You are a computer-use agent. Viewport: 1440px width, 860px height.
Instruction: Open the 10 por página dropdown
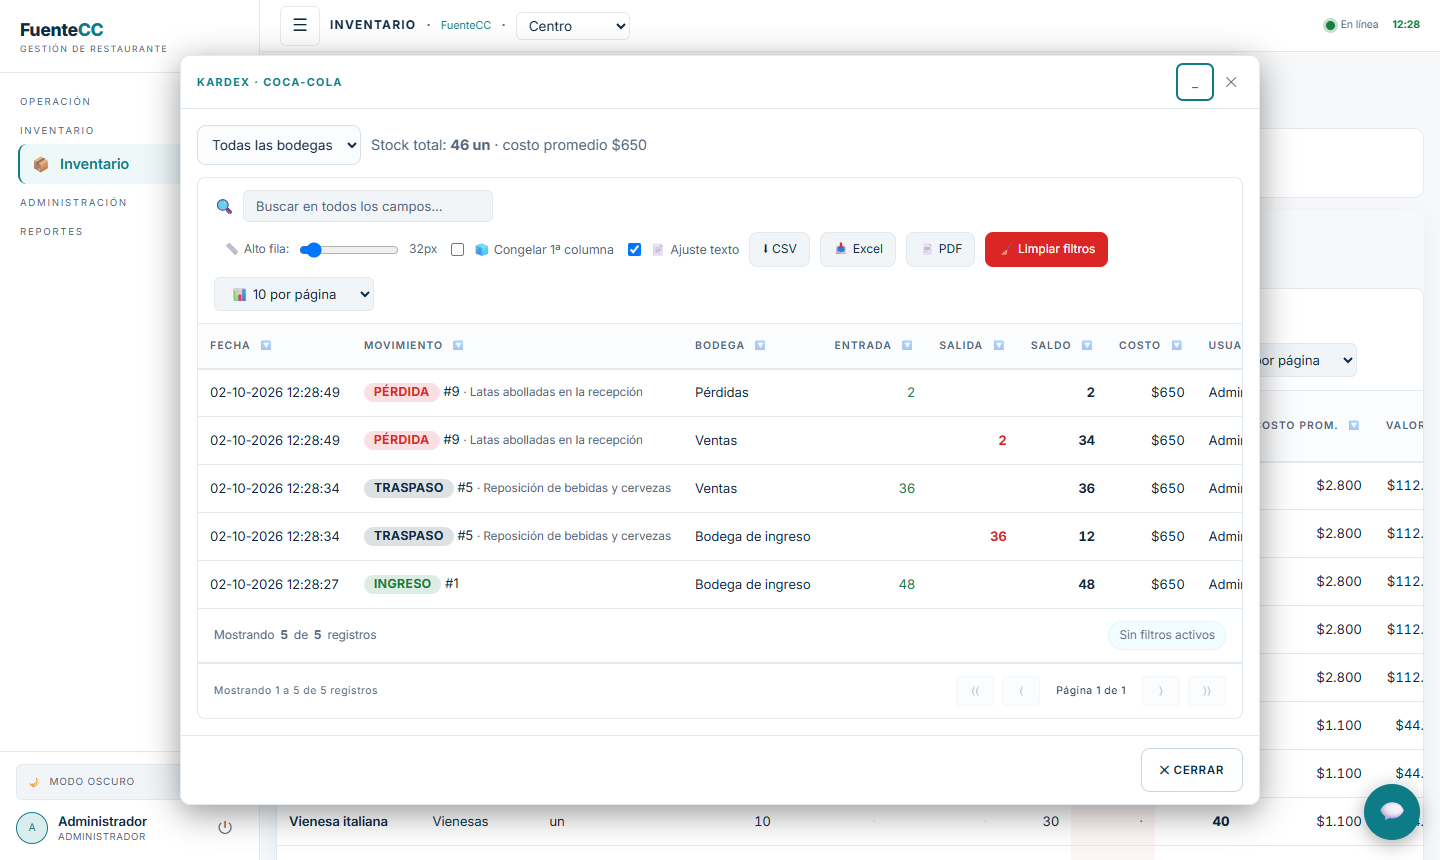(x=294, y=294)
